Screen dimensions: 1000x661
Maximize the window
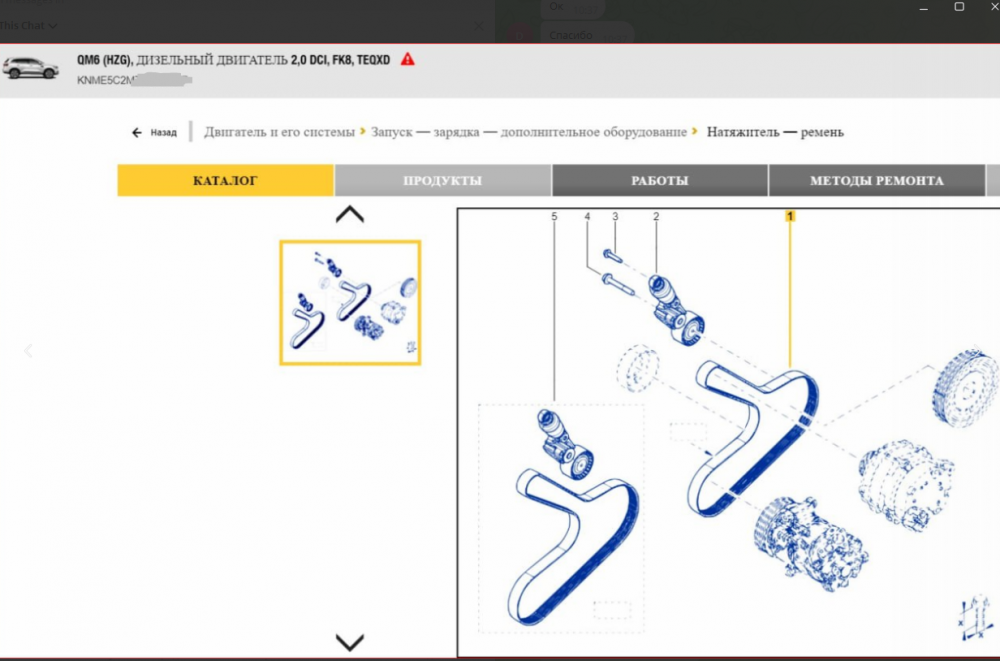click(959, 7)
